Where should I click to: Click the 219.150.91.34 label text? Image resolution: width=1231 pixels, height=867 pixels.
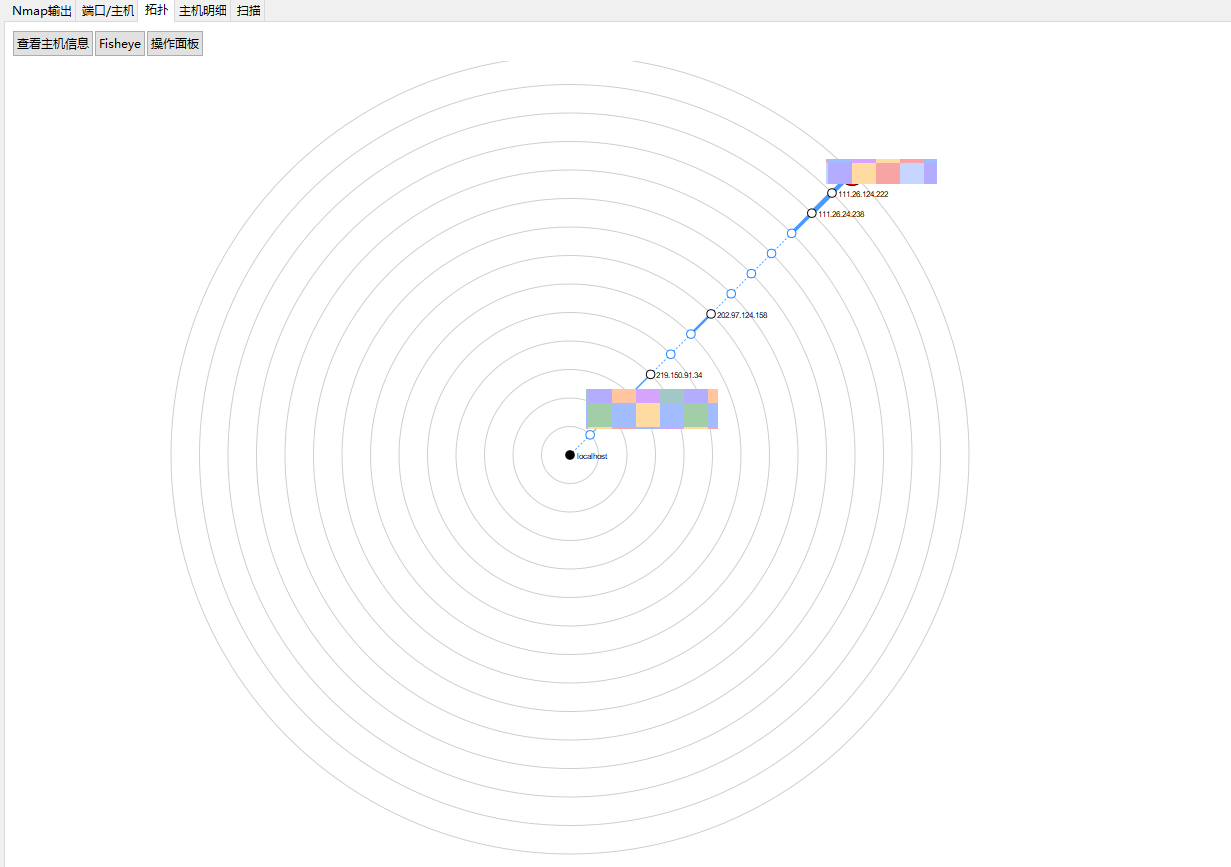tap(680, 375)
